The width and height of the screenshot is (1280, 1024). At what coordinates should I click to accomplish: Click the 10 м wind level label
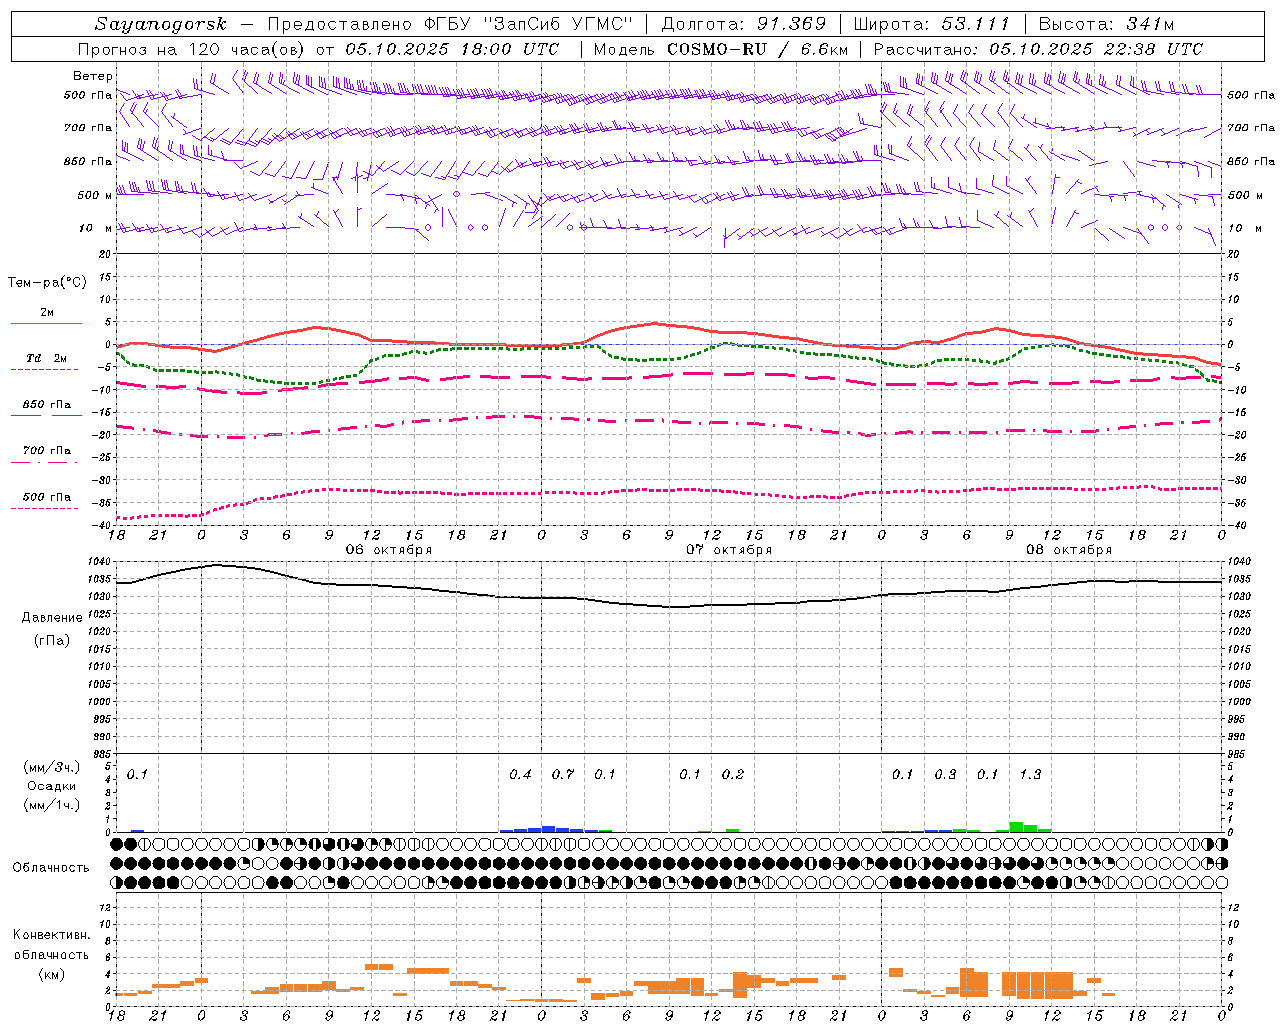click(95, 228)
